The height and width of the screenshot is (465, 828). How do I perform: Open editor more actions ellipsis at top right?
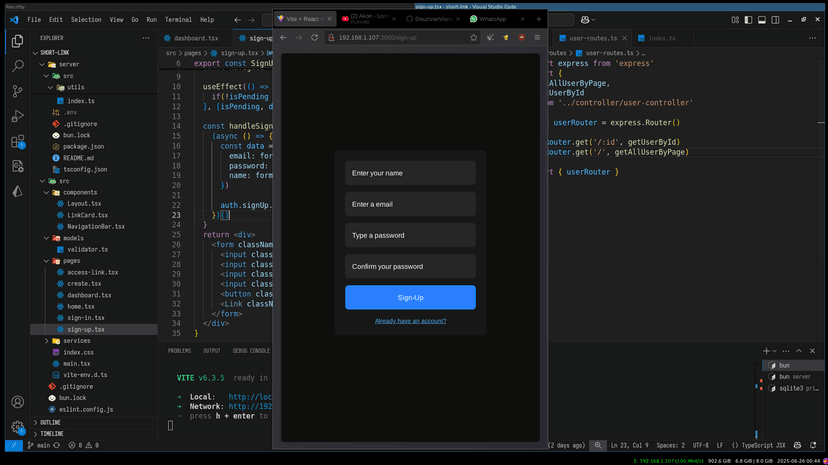point(812,38)
